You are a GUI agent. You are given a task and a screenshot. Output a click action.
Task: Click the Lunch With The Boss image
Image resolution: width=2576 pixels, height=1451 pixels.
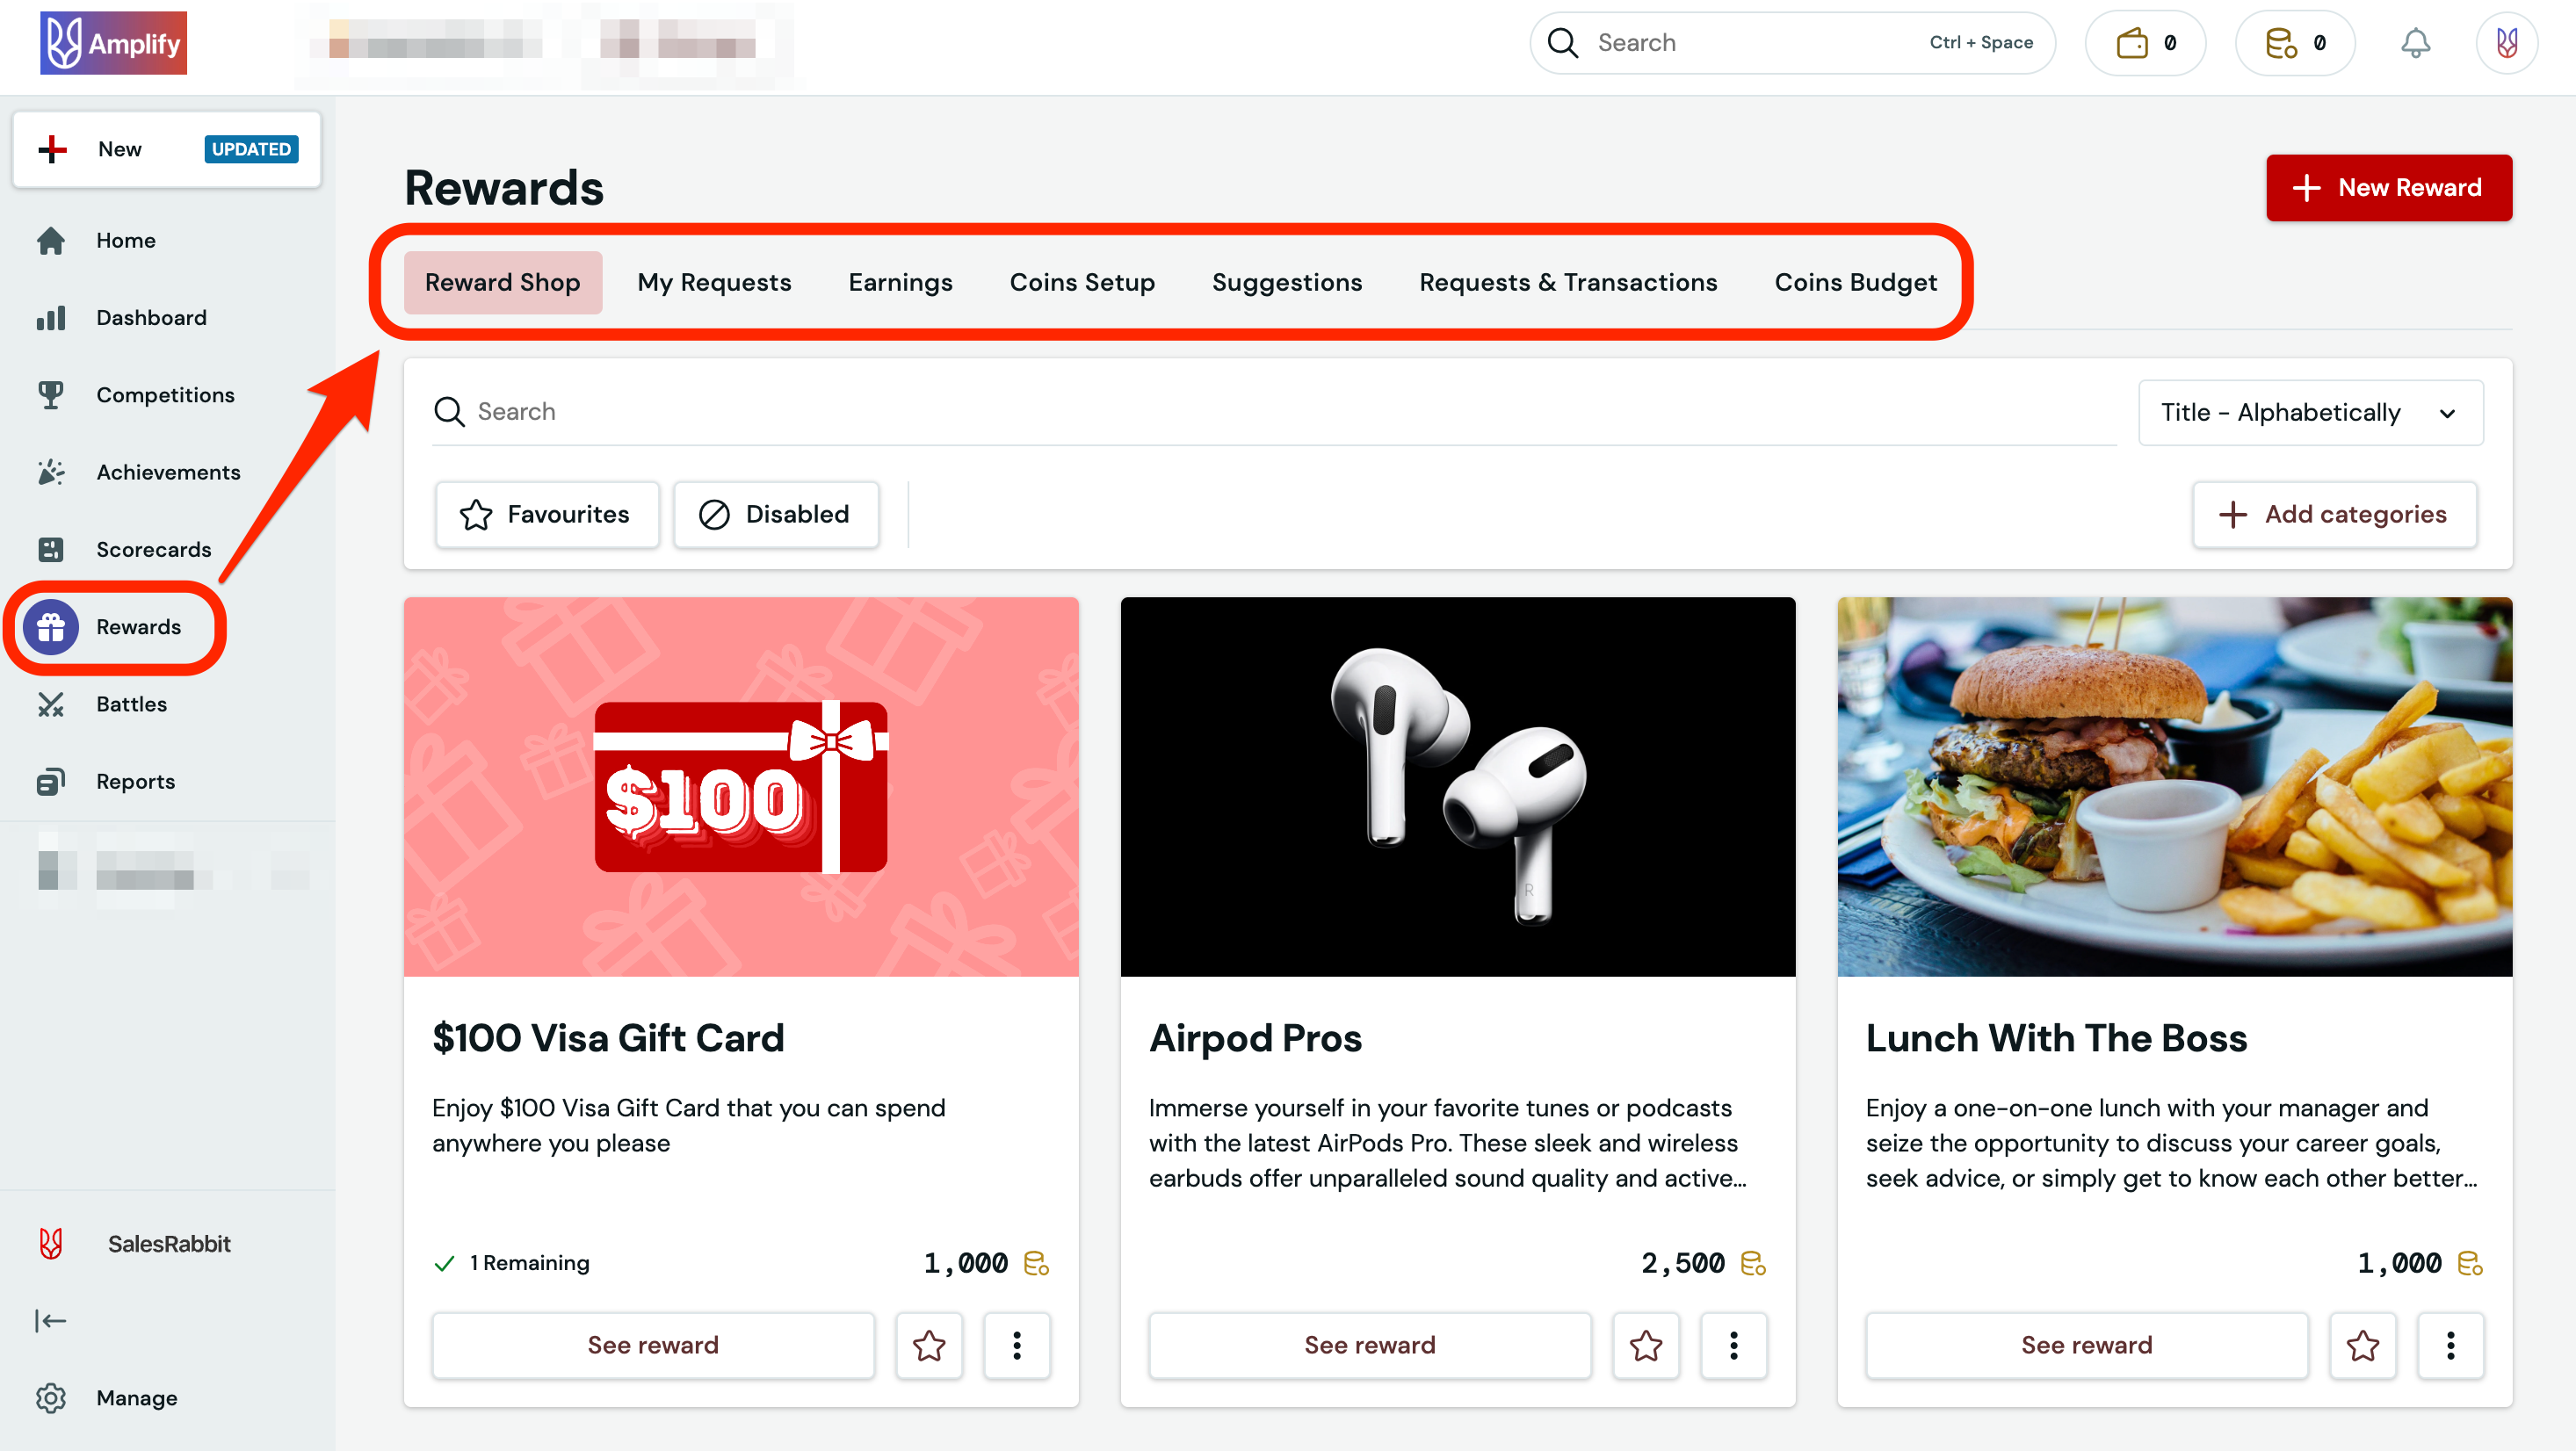[x=2174, y=786]
